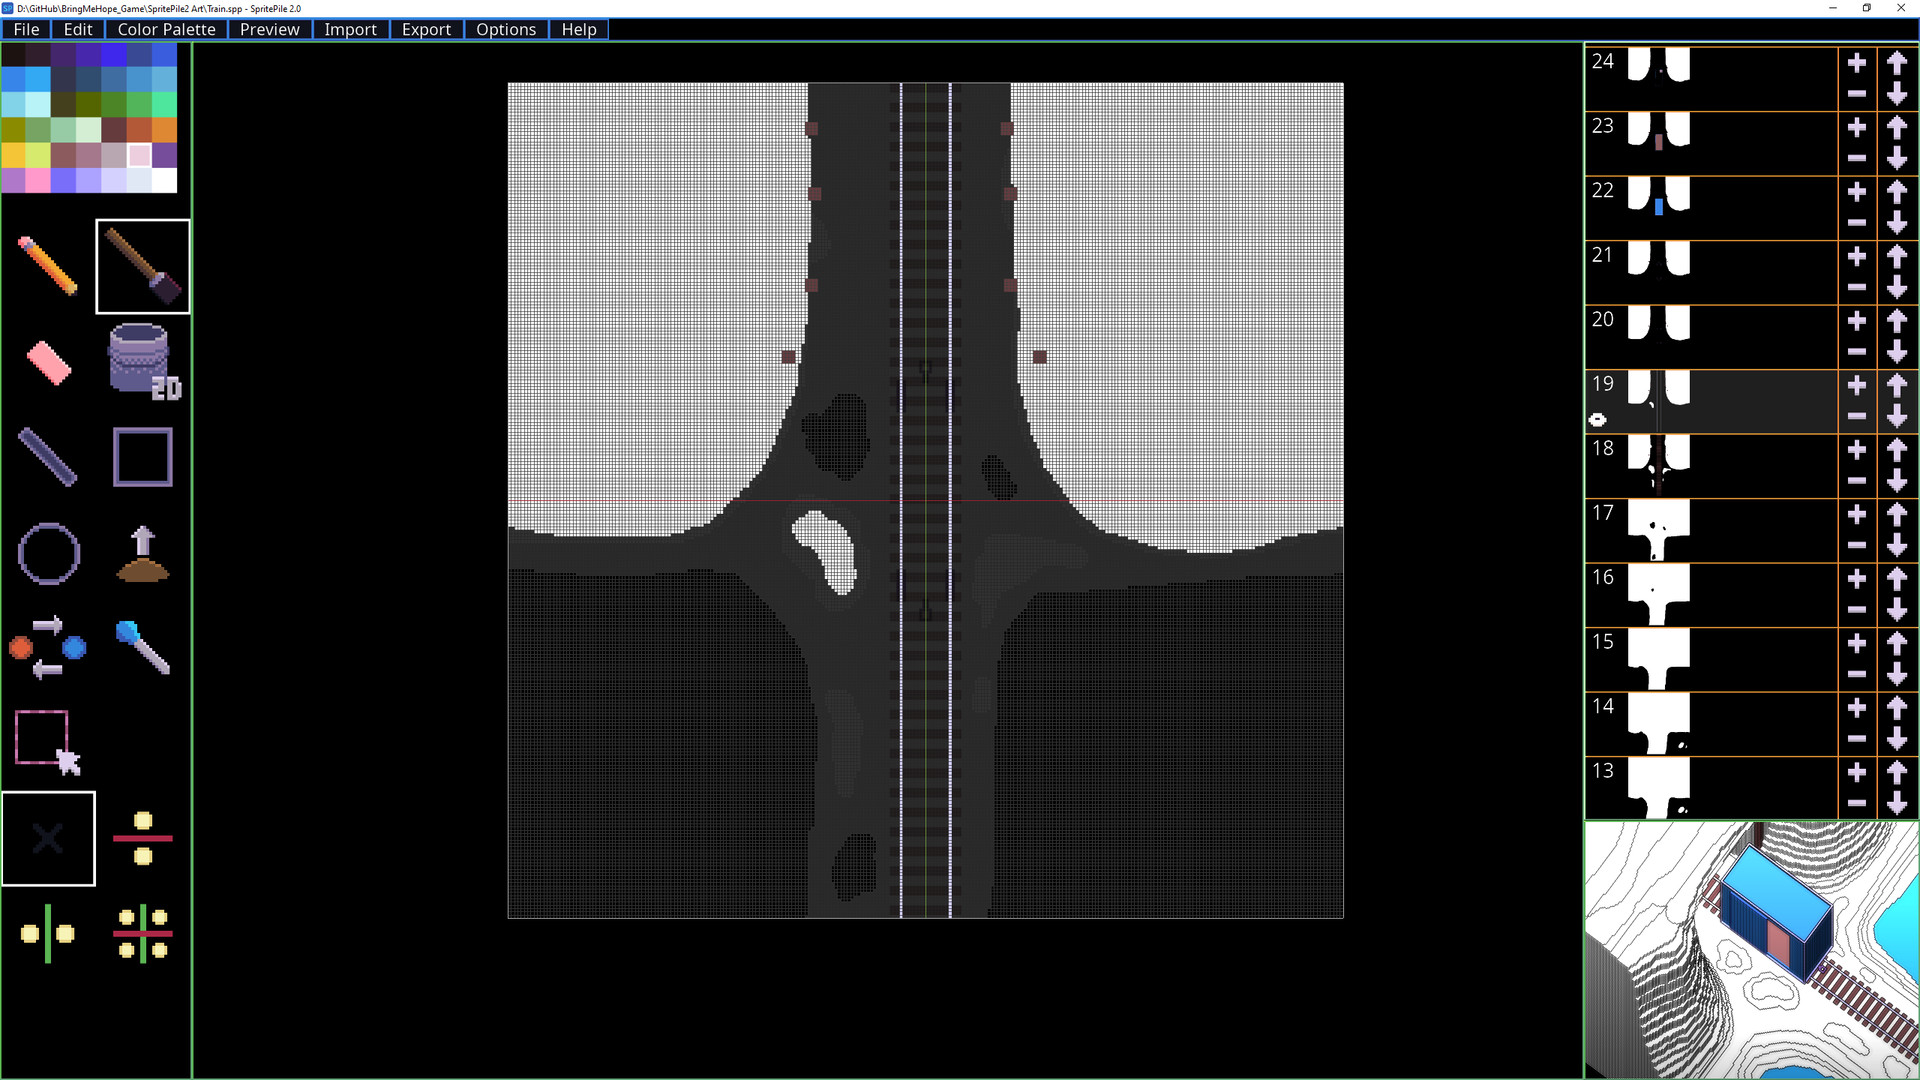
Task: Click minus button on layer 21
Action: click(x=1857, y=287)
